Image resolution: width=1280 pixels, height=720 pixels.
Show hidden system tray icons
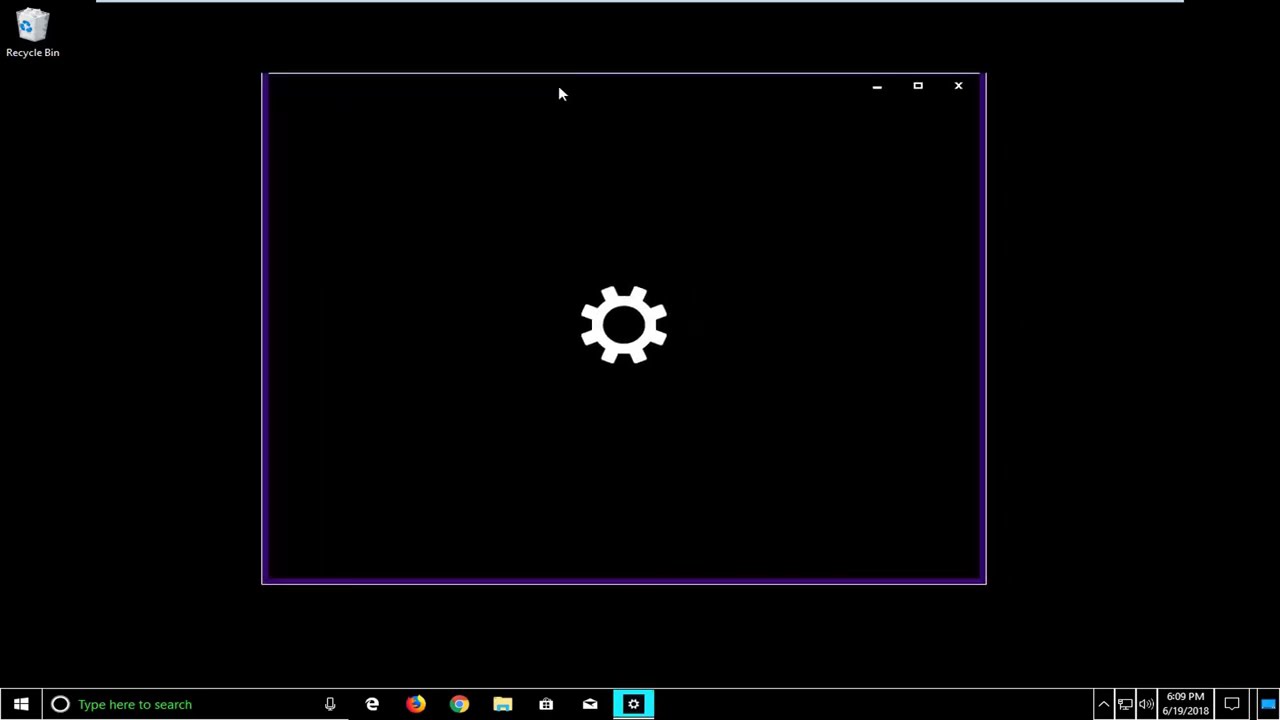click(1103, 704)
